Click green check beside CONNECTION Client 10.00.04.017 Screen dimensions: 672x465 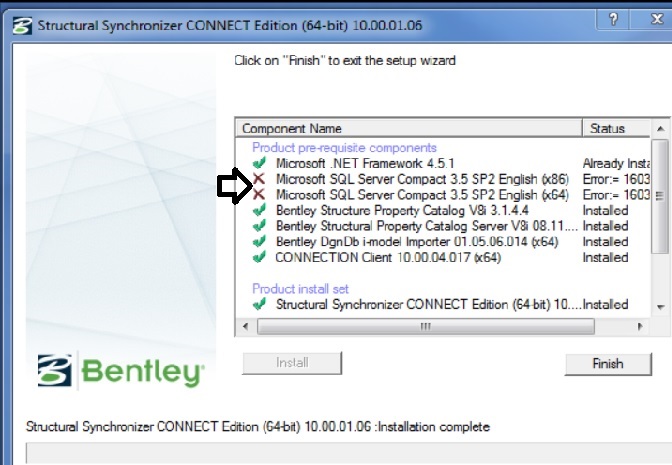tap(259, 257)
